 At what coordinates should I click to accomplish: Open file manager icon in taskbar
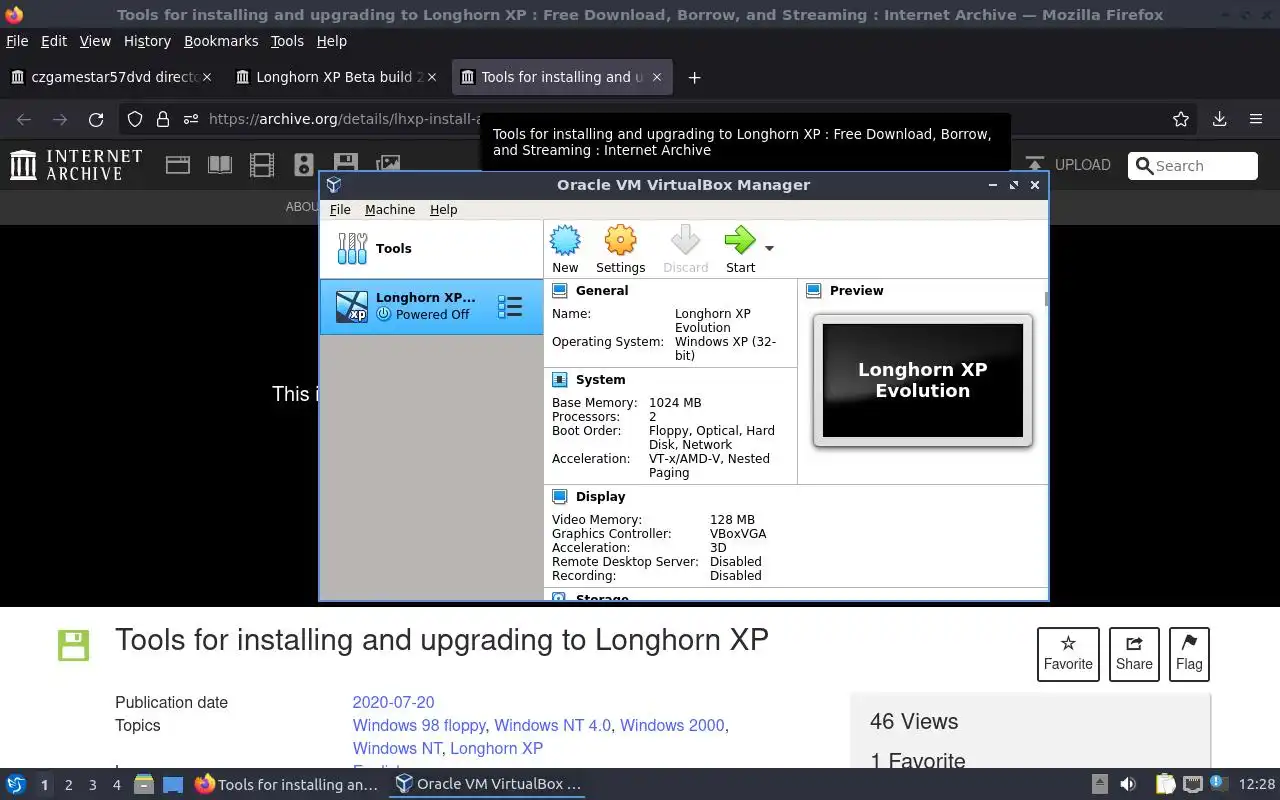(144, 785)
